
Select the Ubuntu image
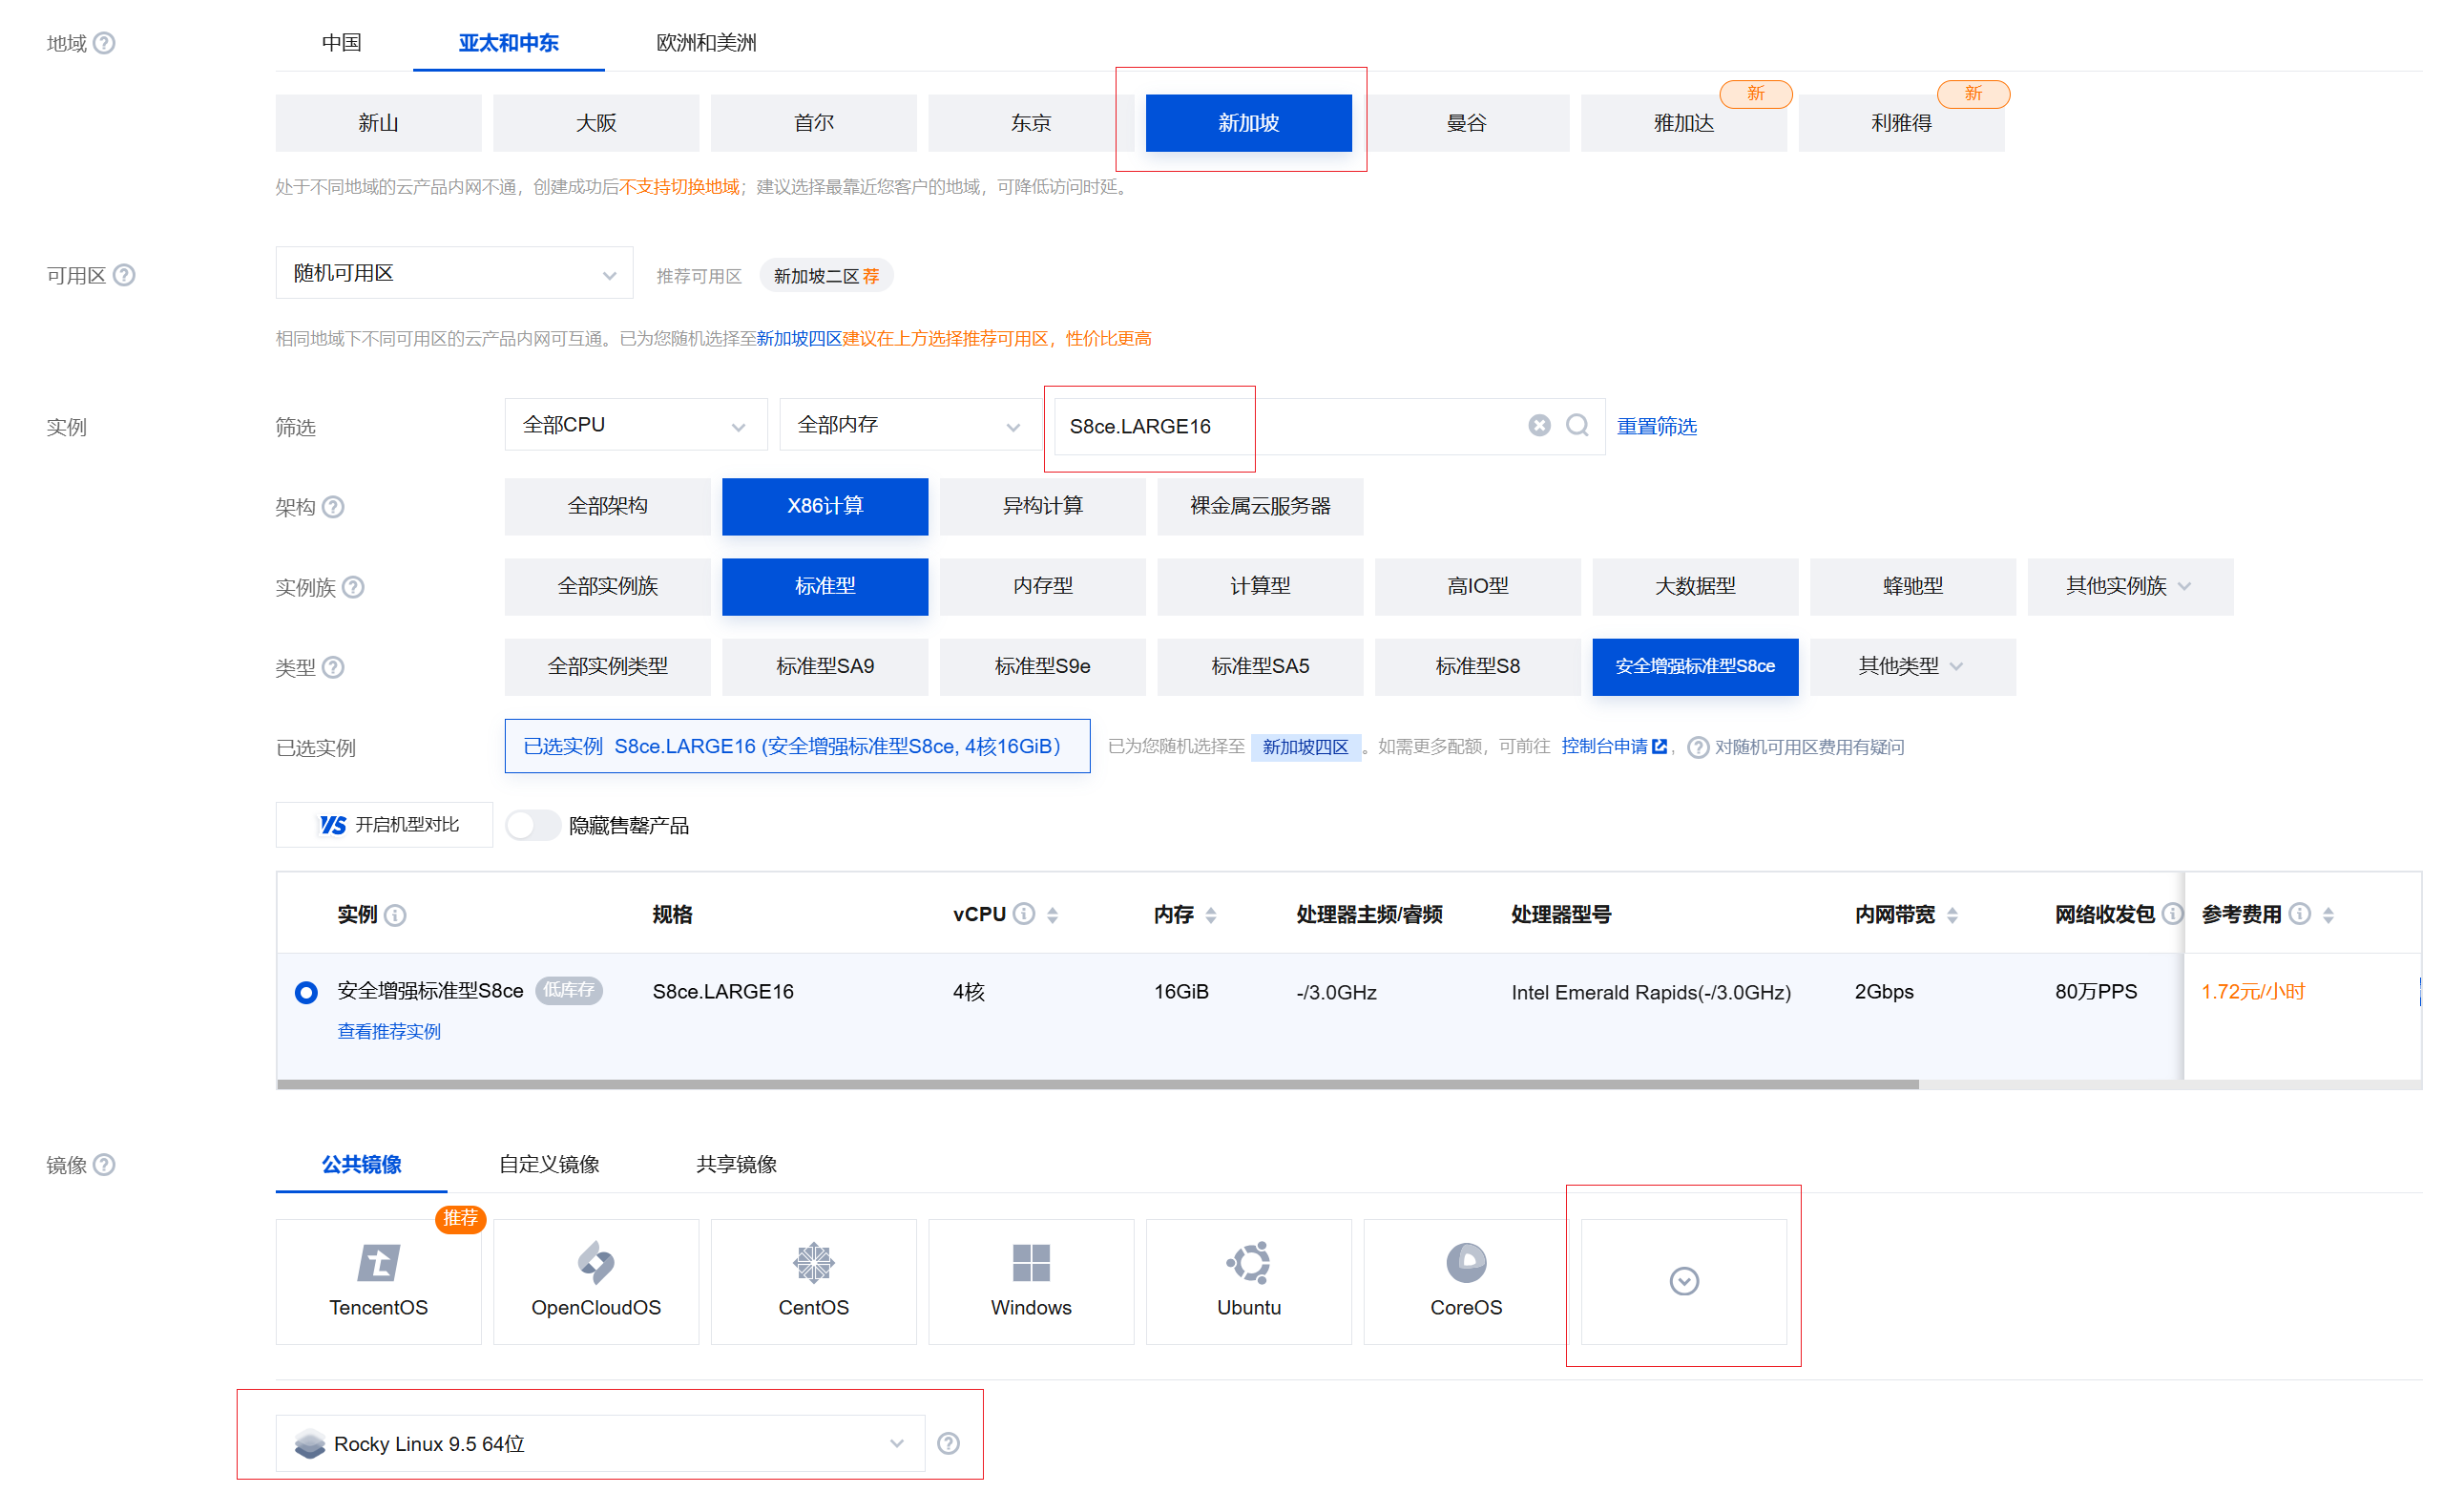[1249, 1282]
